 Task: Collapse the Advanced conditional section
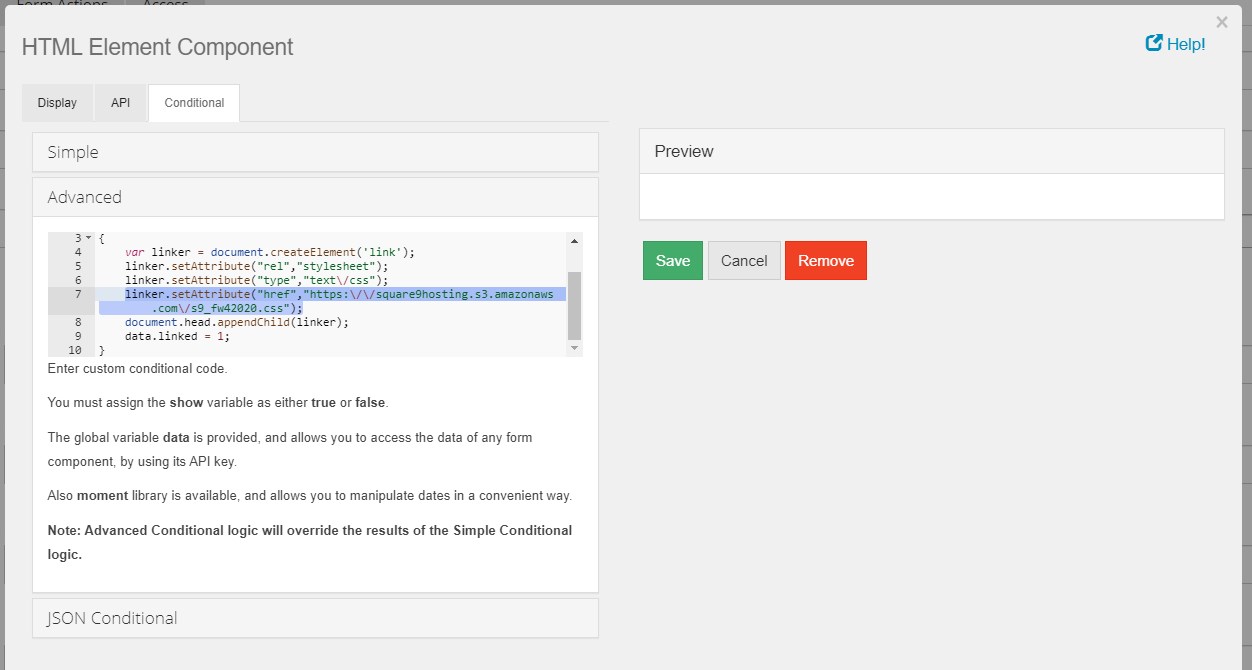(315, 197)
